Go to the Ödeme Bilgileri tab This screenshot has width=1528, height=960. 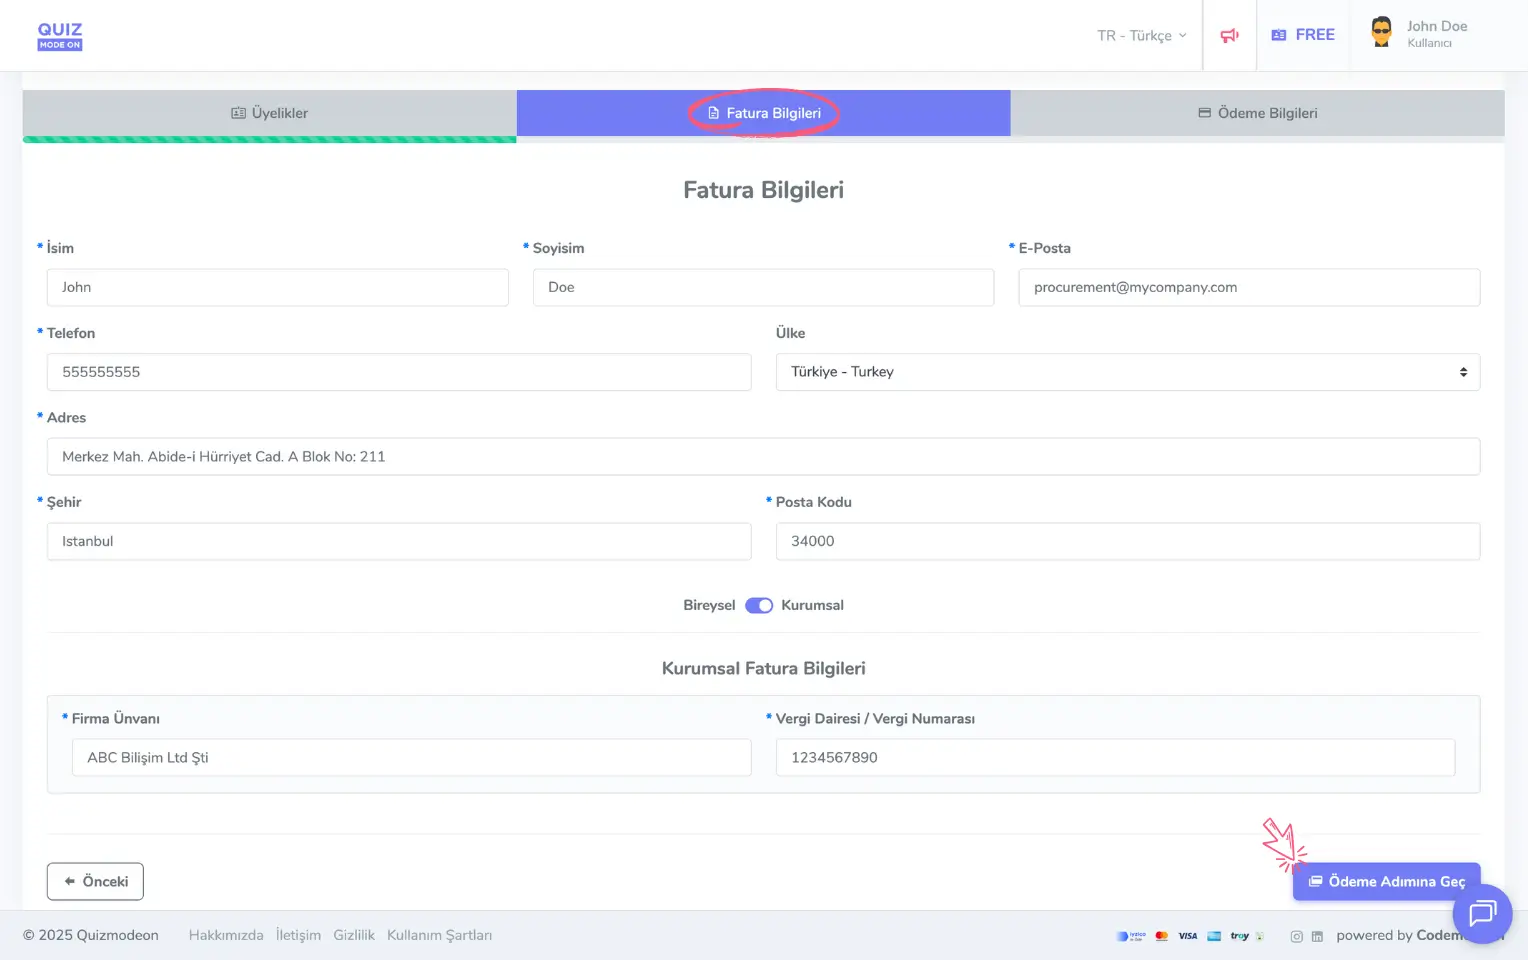pos(1257,113)
